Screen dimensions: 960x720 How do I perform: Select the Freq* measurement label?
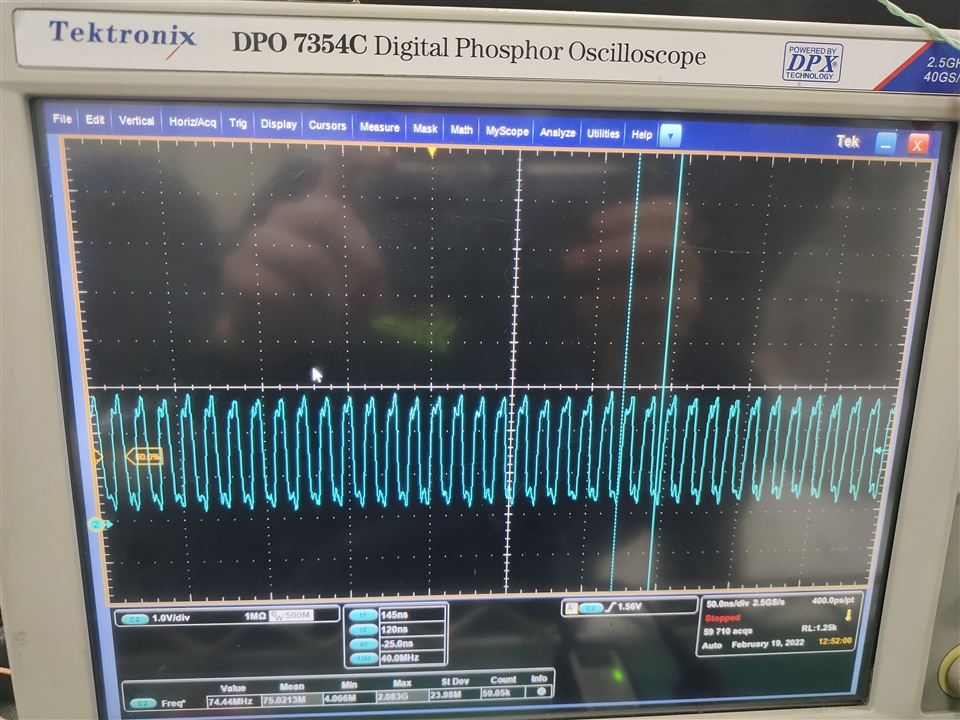click(173, 703)
